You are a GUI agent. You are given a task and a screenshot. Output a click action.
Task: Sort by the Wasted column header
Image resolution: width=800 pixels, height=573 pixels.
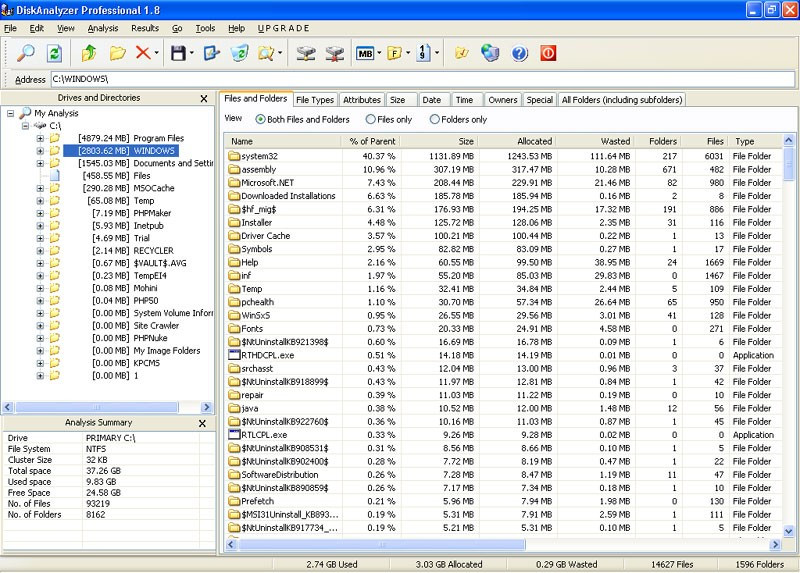(594, 141)
